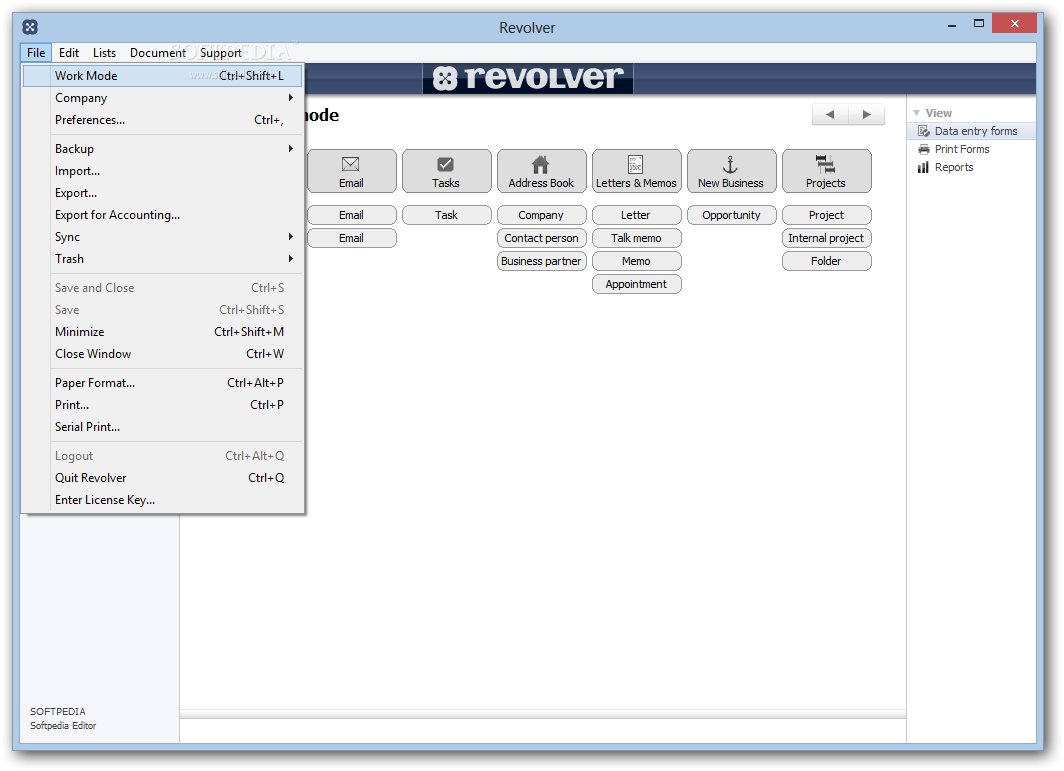Click the Company form button
The image size is (1064, 771).
542,215
